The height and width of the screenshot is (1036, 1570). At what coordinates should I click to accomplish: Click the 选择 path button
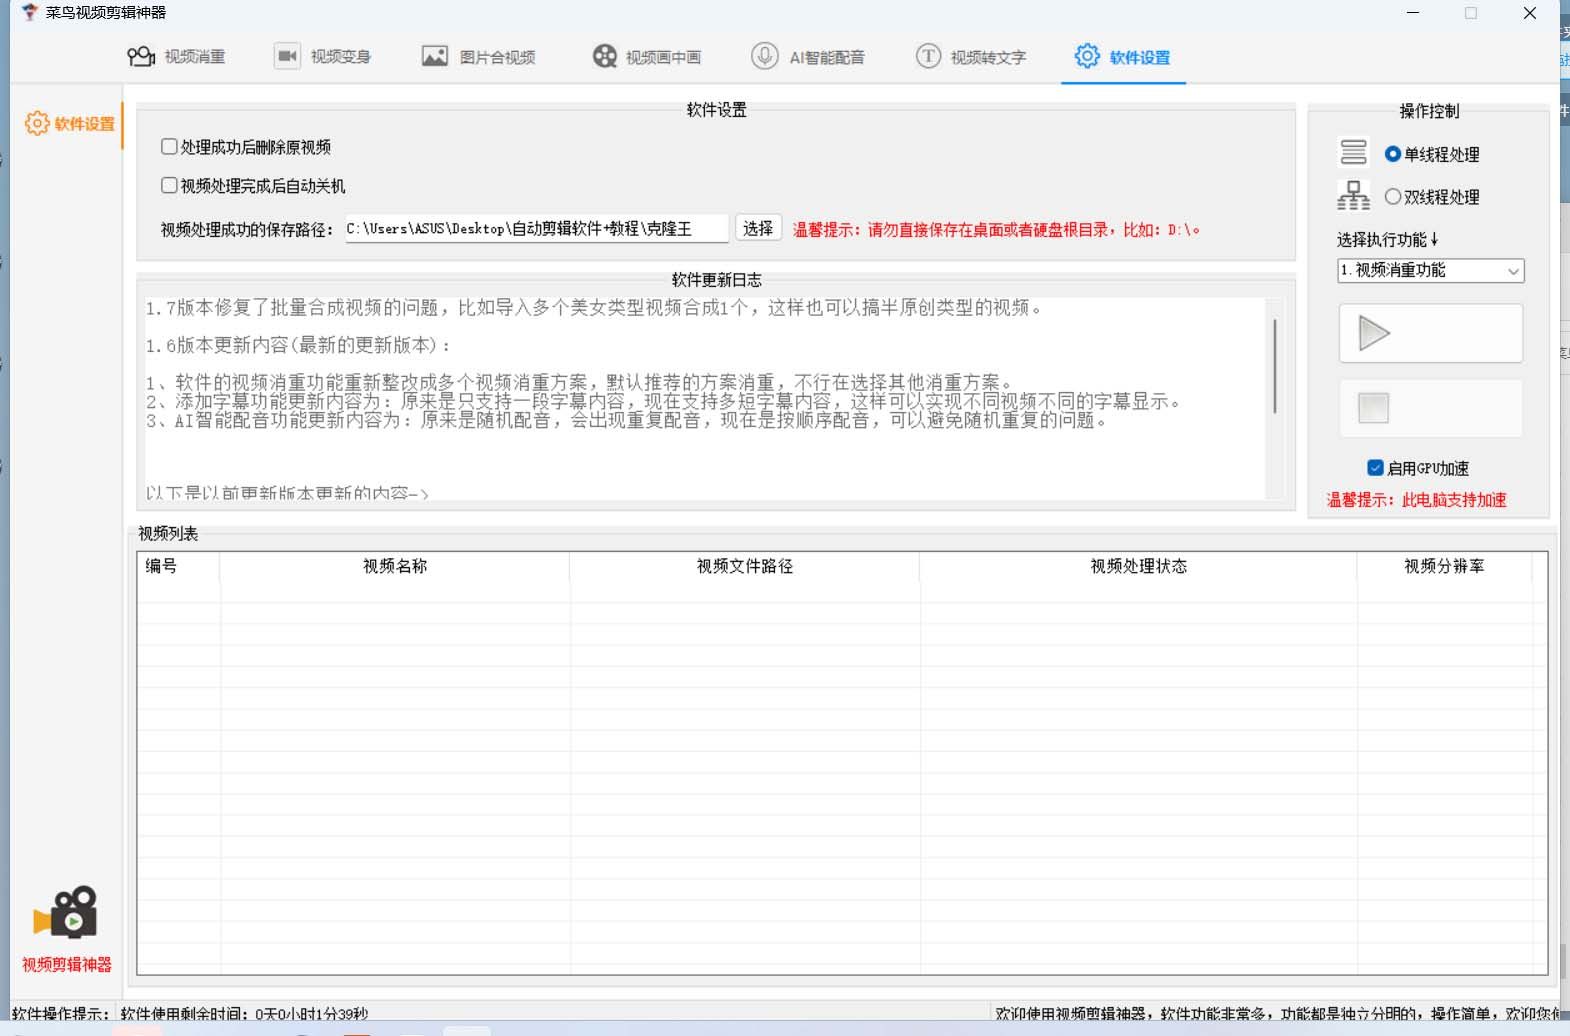pyautogui.click(x=758, y=228)
